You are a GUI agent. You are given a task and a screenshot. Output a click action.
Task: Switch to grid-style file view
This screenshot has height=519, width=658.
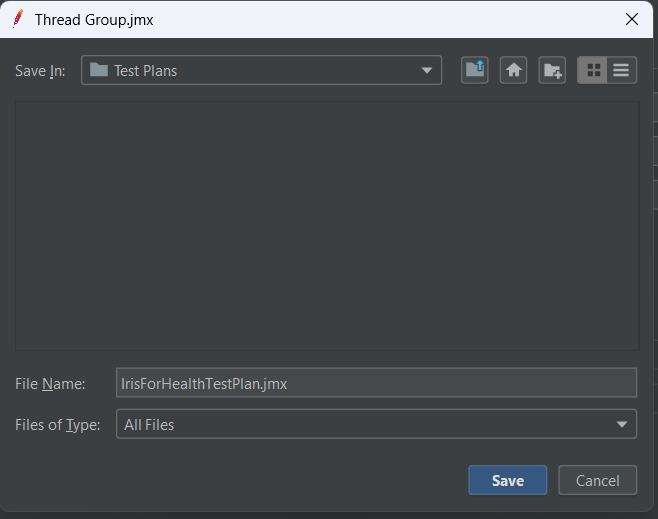click(593, 70)
